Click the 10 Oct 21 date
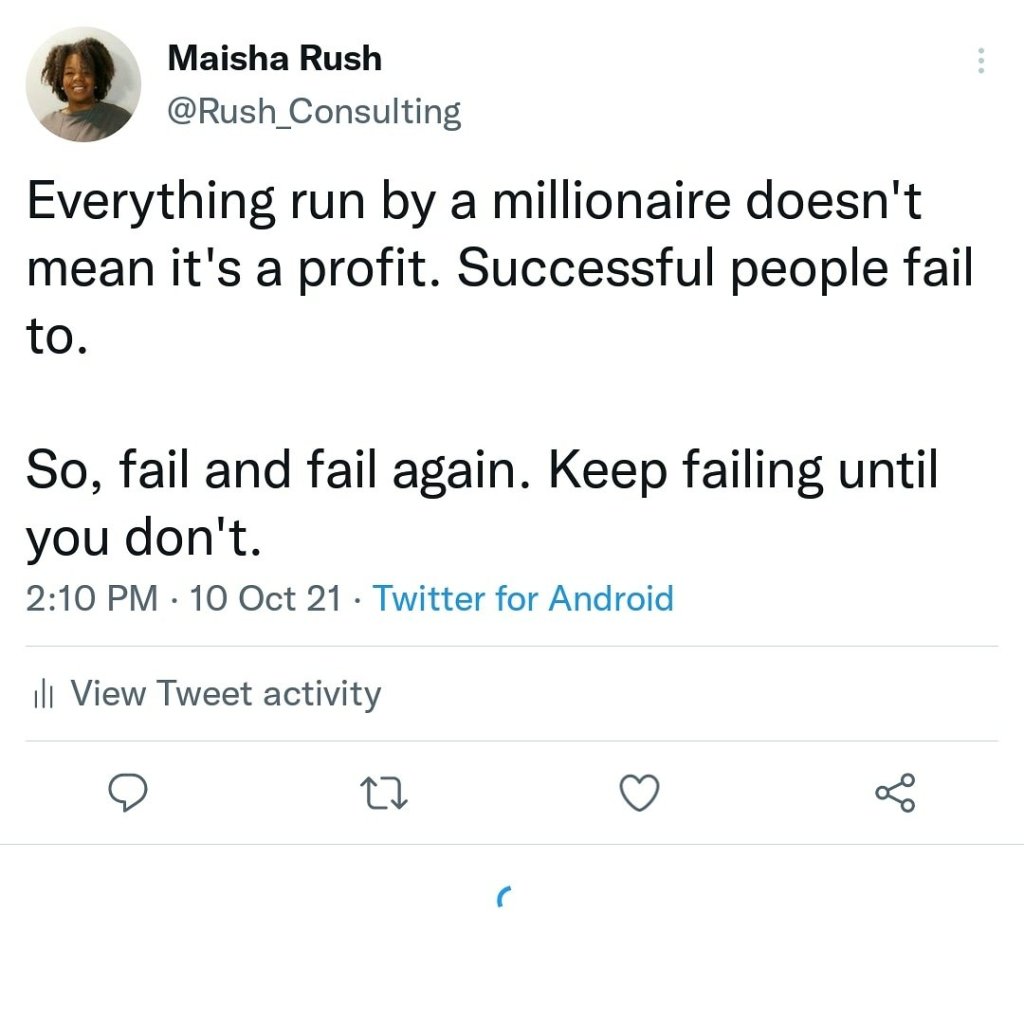The width and height of the screenshot is (1024, 1024). 264,599
